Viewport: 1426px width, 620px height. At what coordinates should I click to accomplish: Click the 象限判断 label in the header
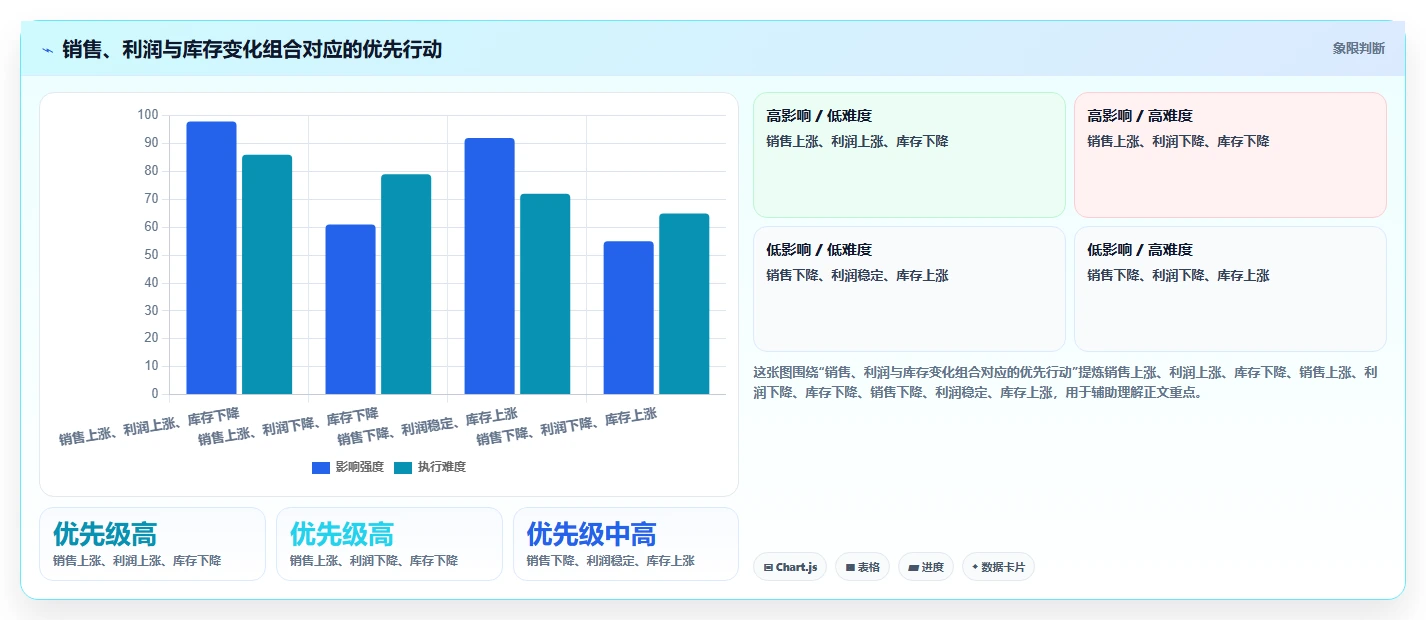click(1358, 48)
